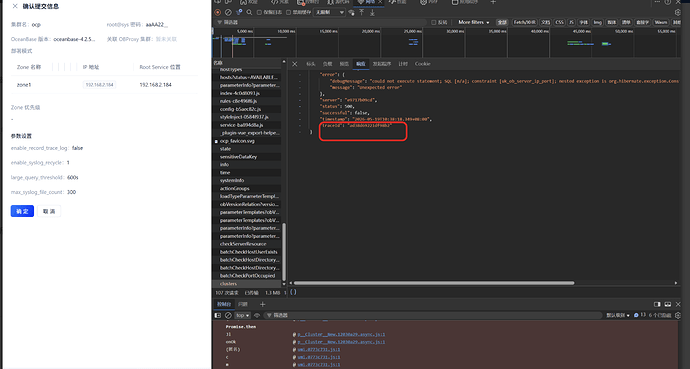This screenshot has width=690, height=369.
Task: Enable the 保留日志 preserve log checkbox
Action: pos(259,12)
